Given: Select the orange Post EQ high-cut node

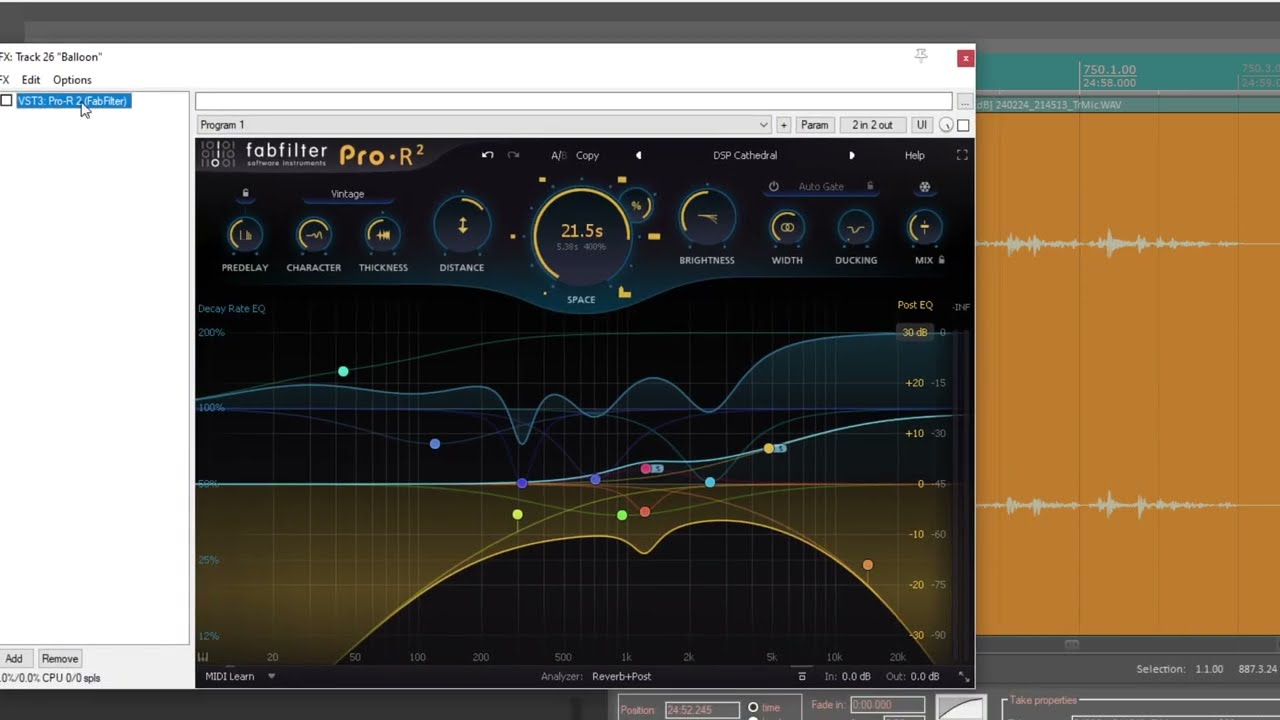Looking at the screenshot, I should click(x=868, y=566).
